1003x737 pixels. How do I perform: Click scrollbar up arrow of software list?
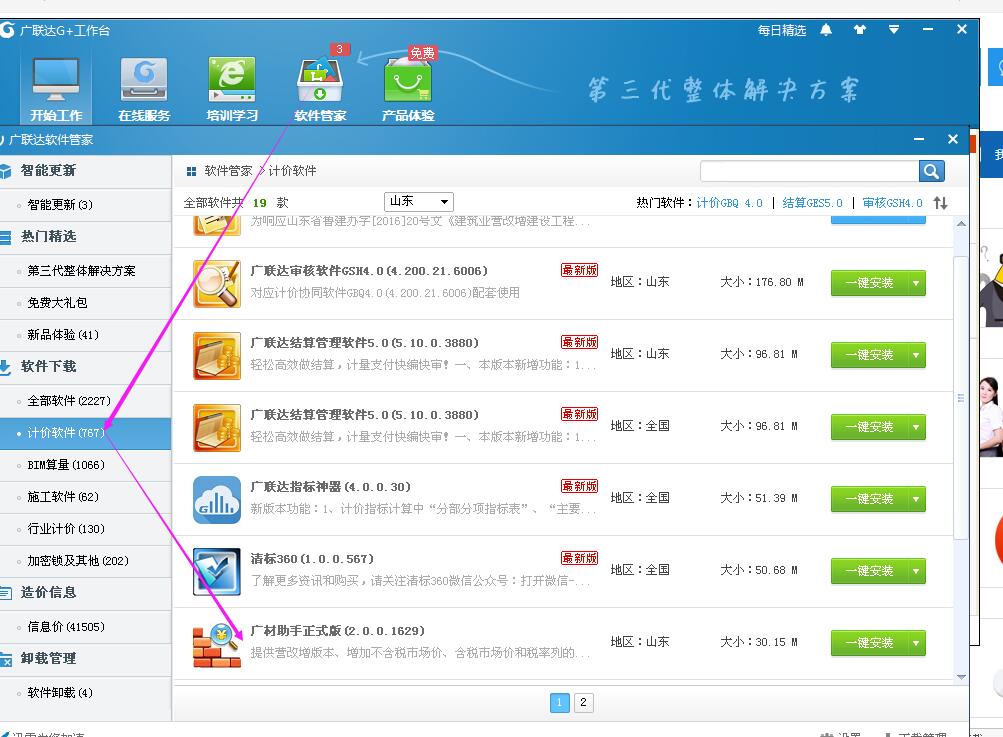click(961, 224)
